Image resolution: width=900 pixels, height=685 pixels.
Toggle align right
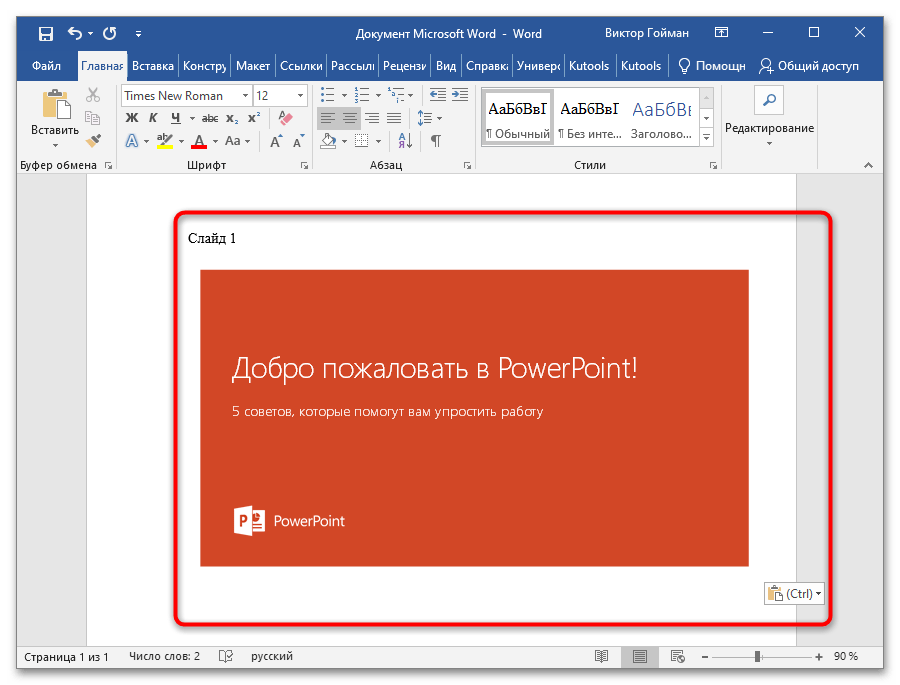click(x=372, y=118)
